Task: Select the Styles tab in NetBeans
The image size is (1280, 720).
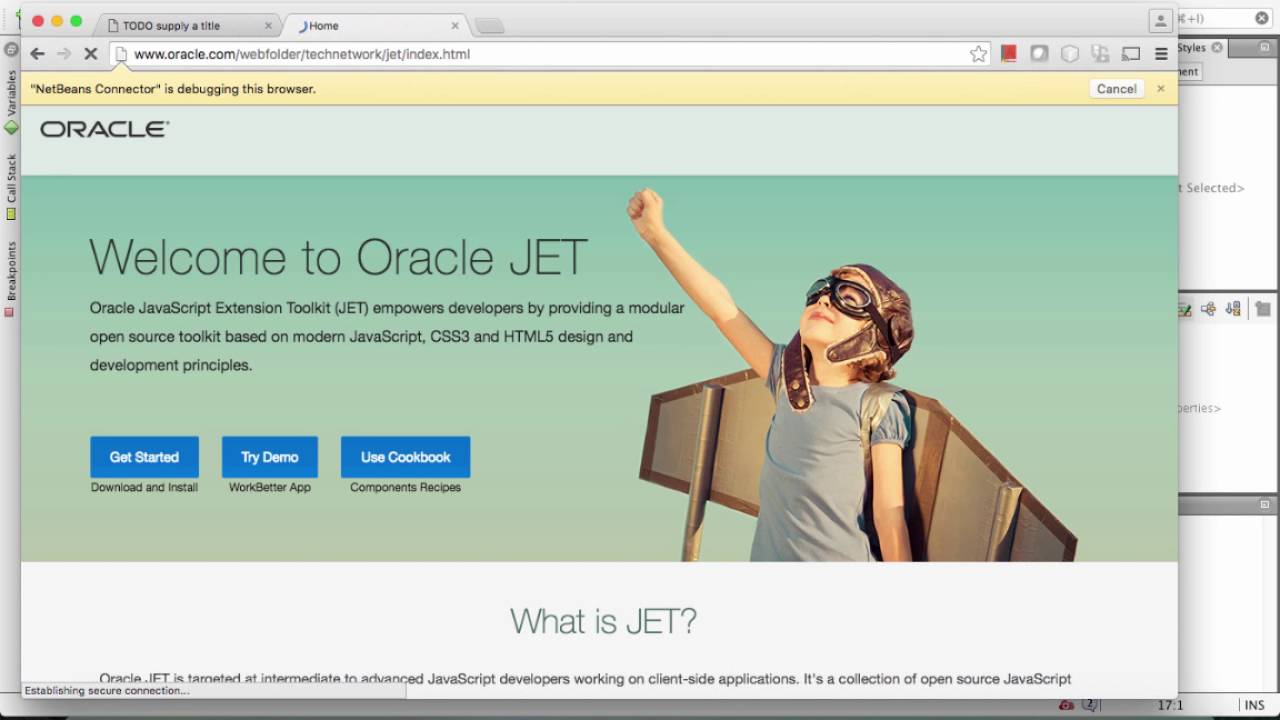Action: coord(1200,47)
